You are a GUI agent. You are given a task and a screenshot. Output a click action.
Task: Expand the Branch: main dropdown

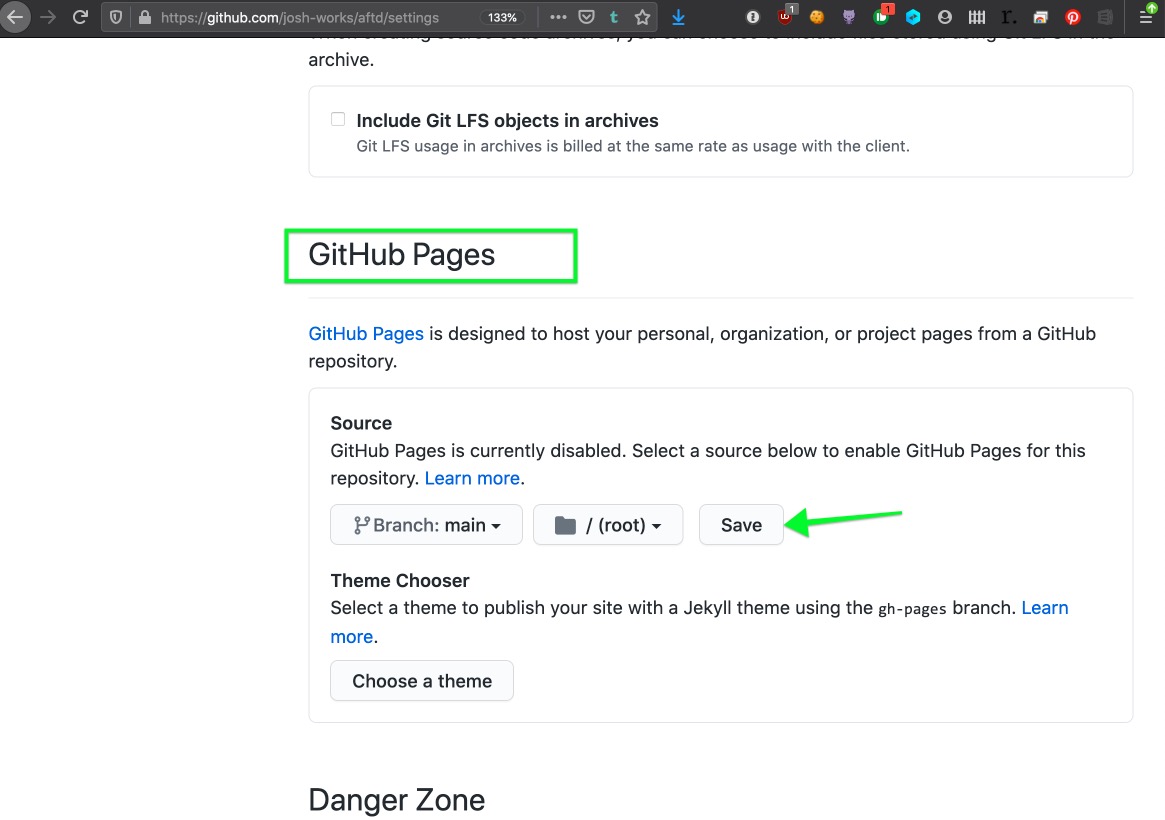pos(426,525)
